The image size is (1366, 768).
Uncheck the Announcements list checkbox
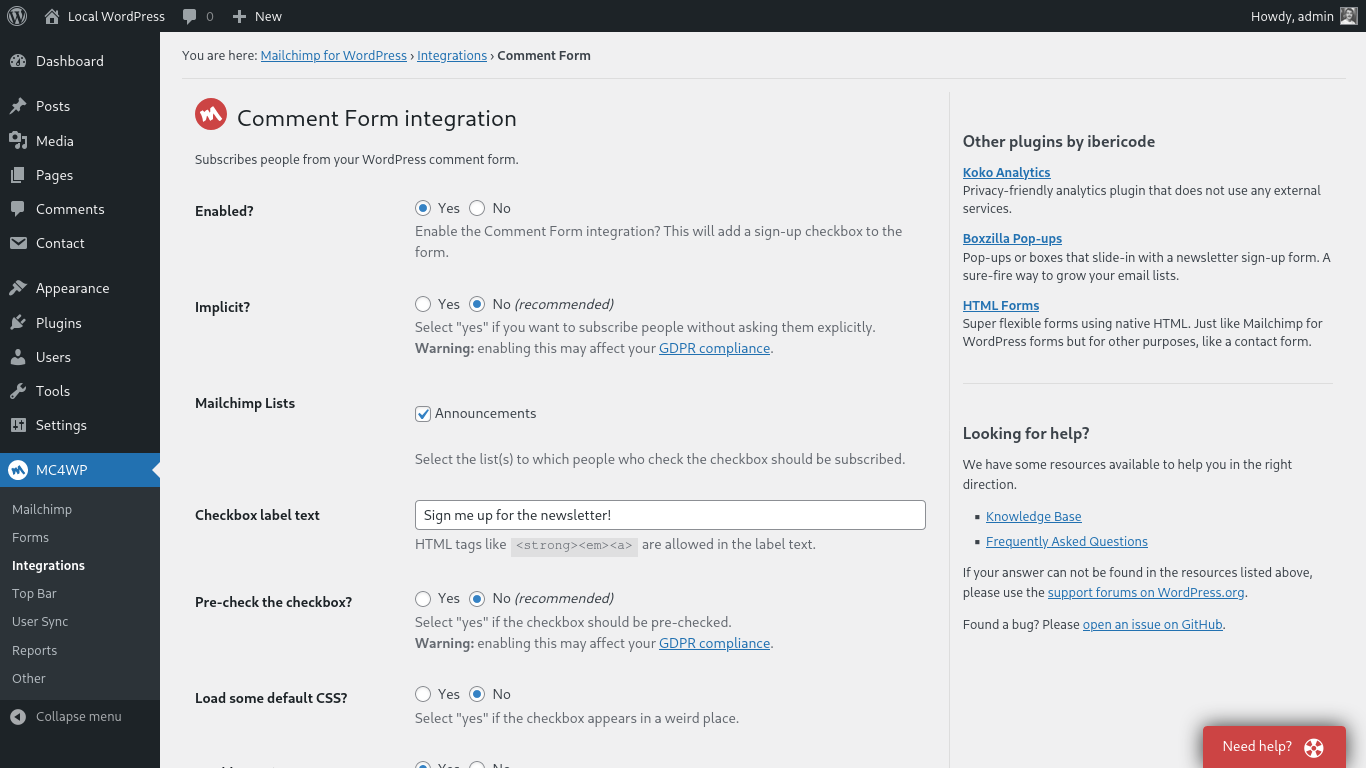423,414
